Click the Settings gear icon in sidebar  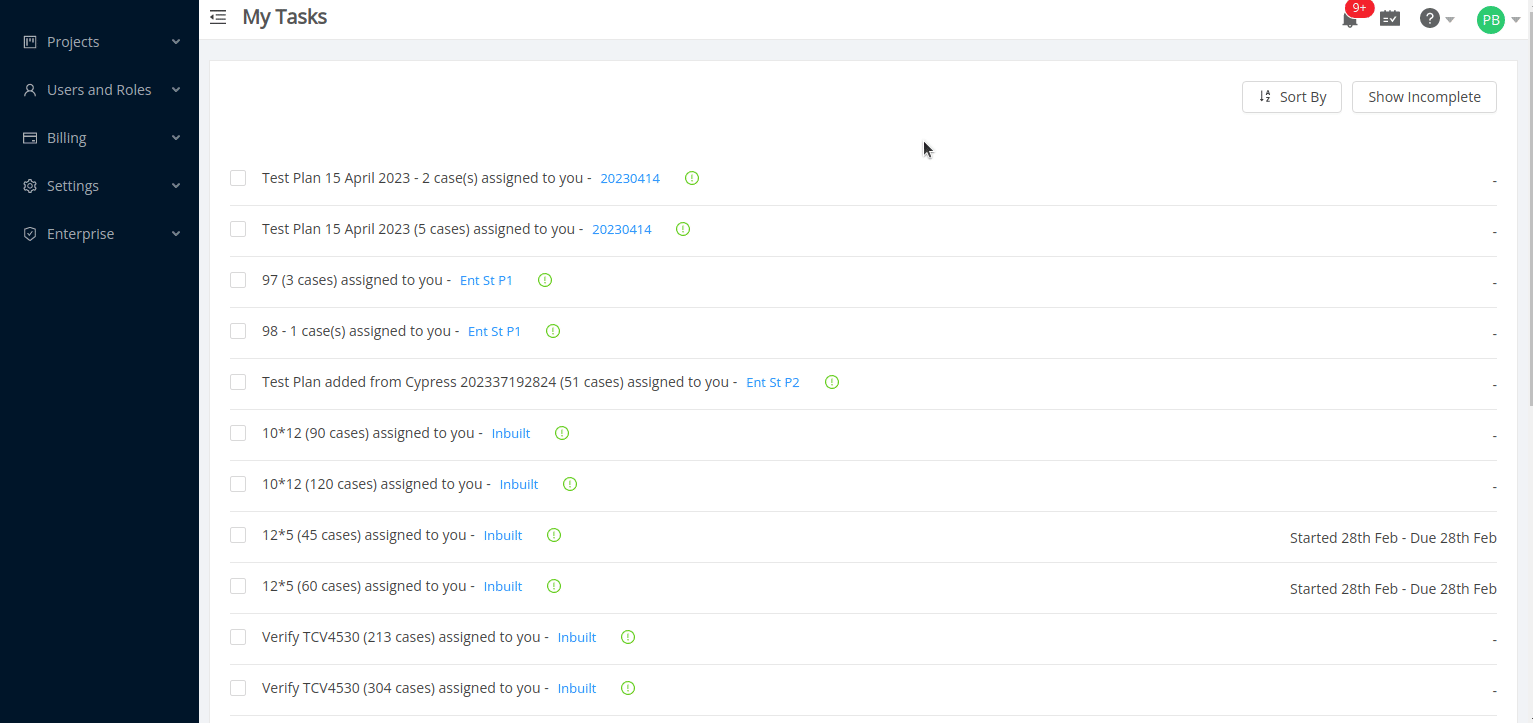pyautogui.click(x=30, y=186)
